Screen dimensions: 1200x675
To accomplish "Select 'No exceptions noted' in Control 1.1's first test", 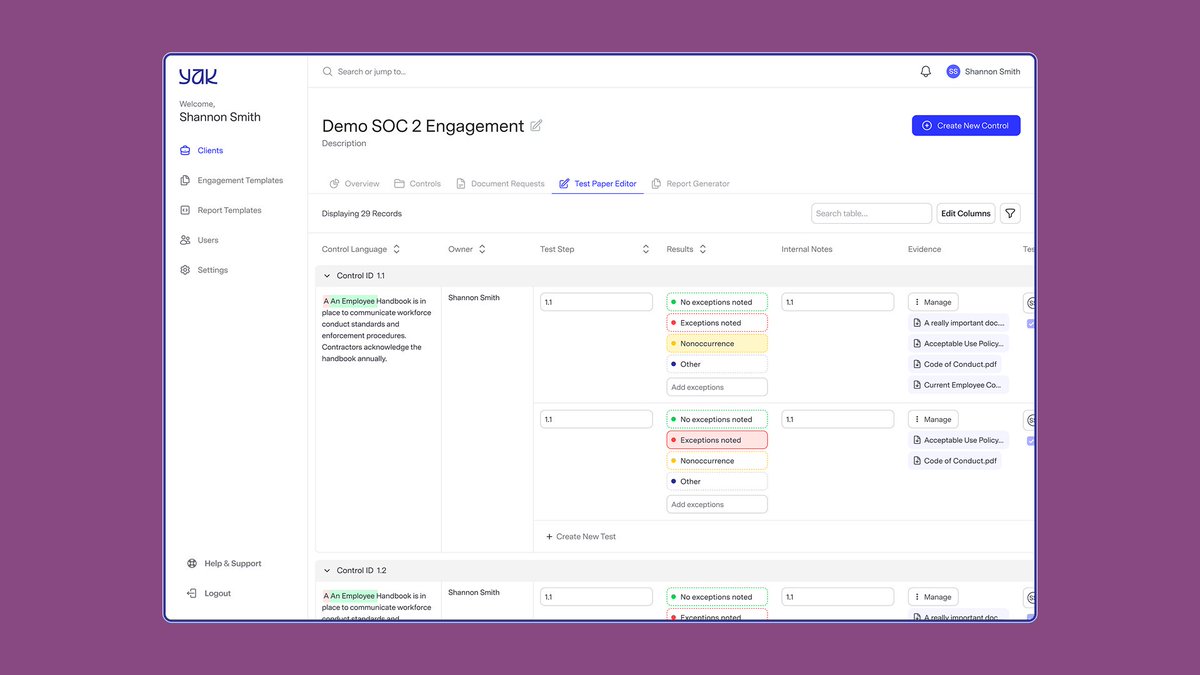I will [717, 302].
